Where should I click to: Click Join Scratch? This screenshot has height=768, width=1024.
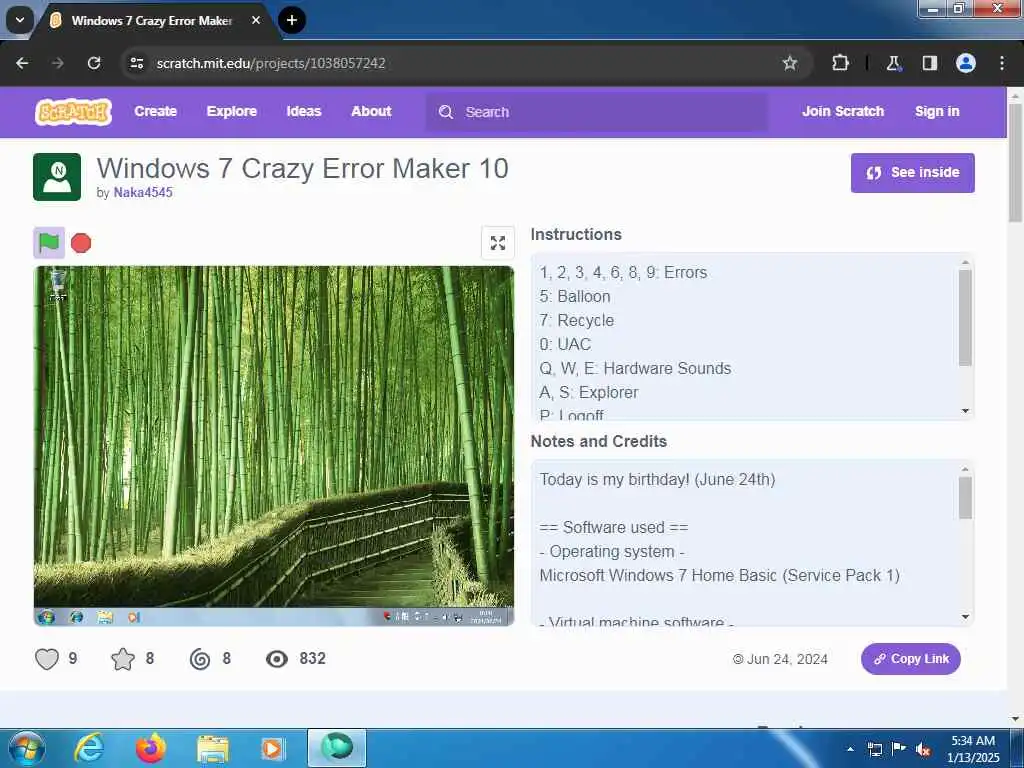tap(842, 112)
